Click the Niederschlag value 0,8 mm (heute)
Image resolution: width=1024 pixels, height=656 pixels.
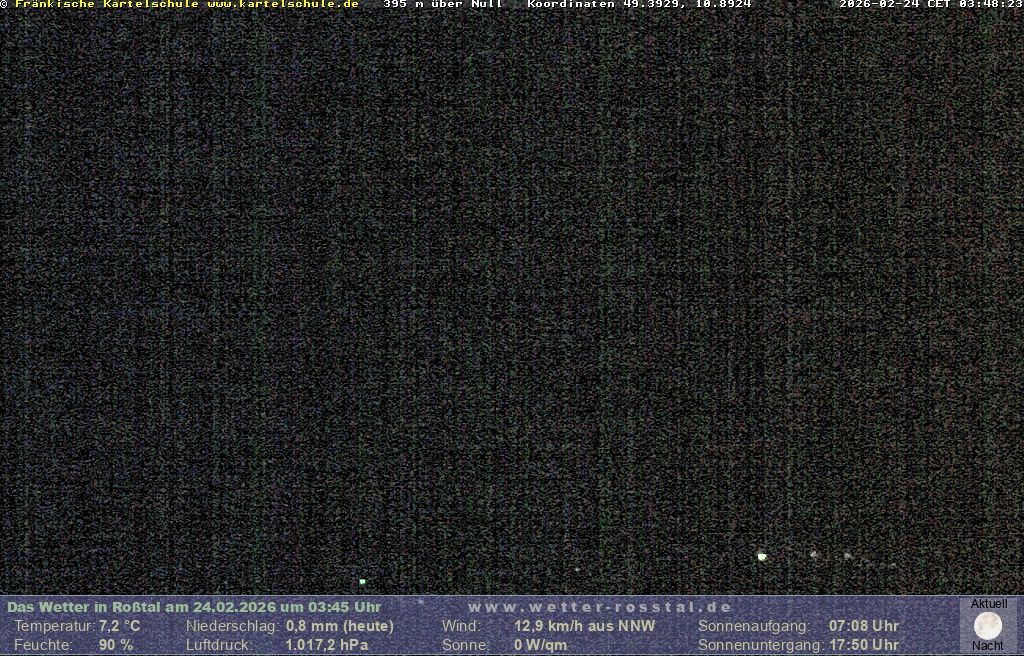[x=340, y=626]
